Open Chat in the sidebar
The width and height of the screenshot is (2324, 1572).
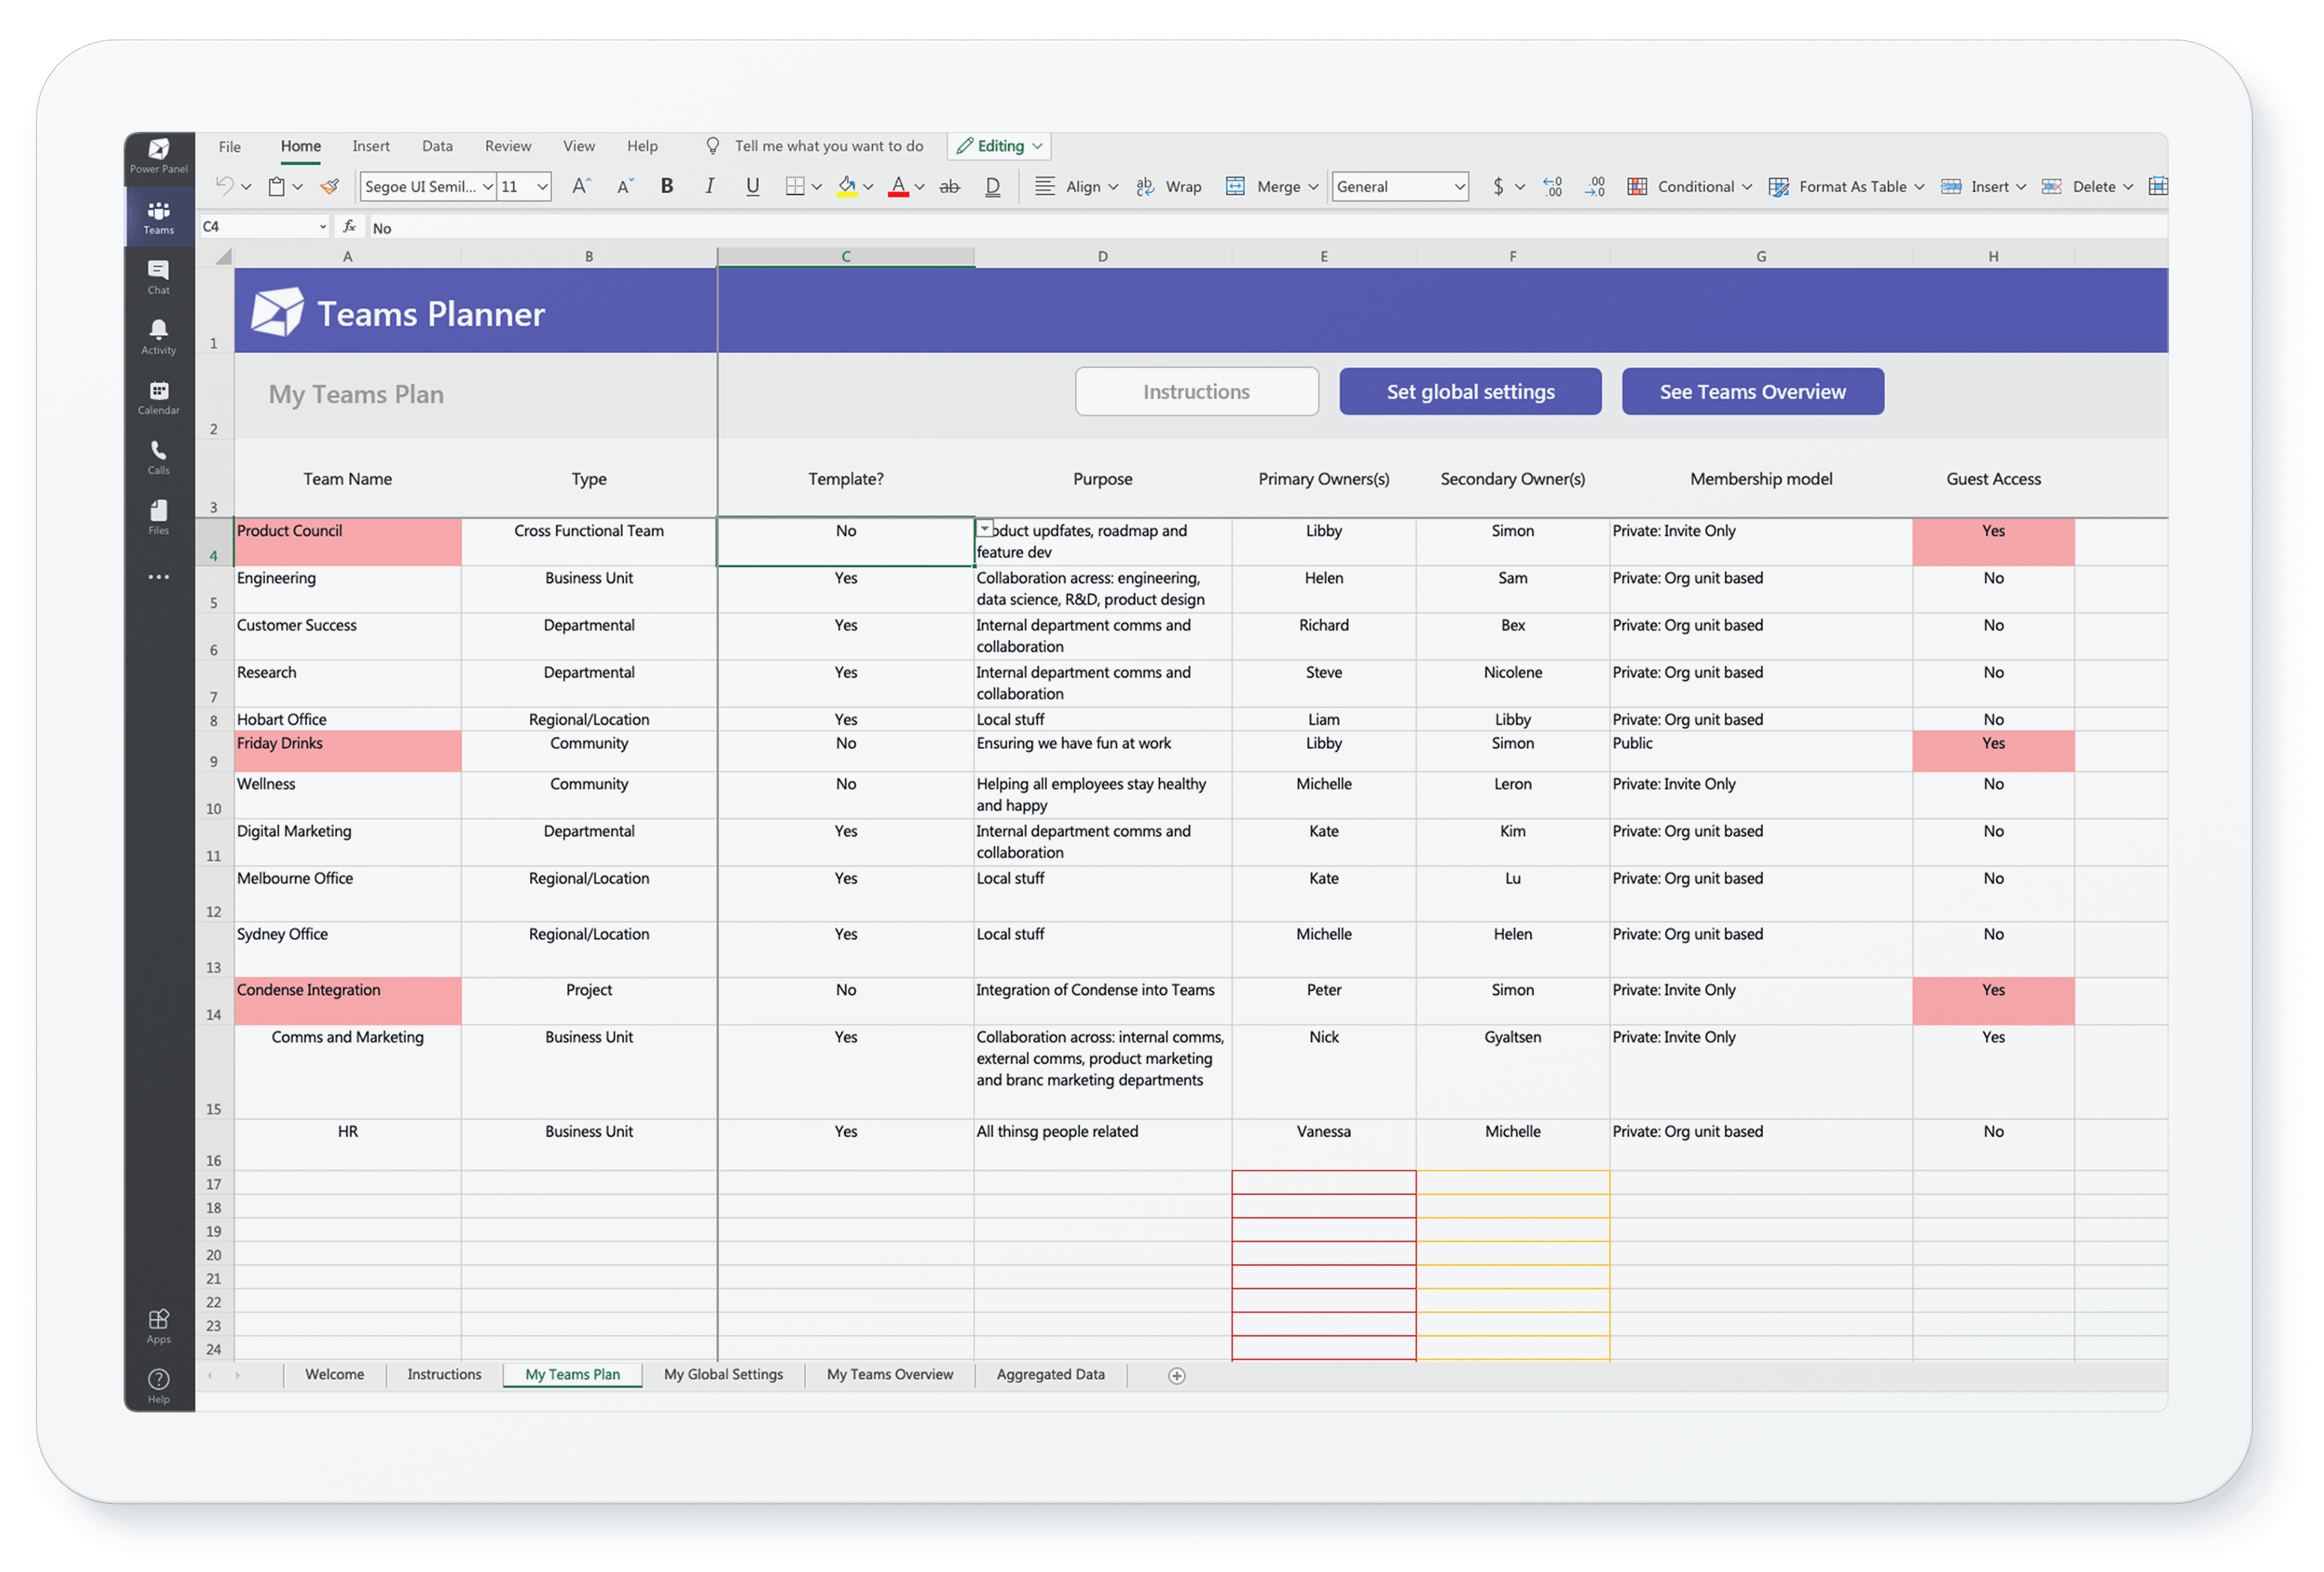click(x=158, y=277)
